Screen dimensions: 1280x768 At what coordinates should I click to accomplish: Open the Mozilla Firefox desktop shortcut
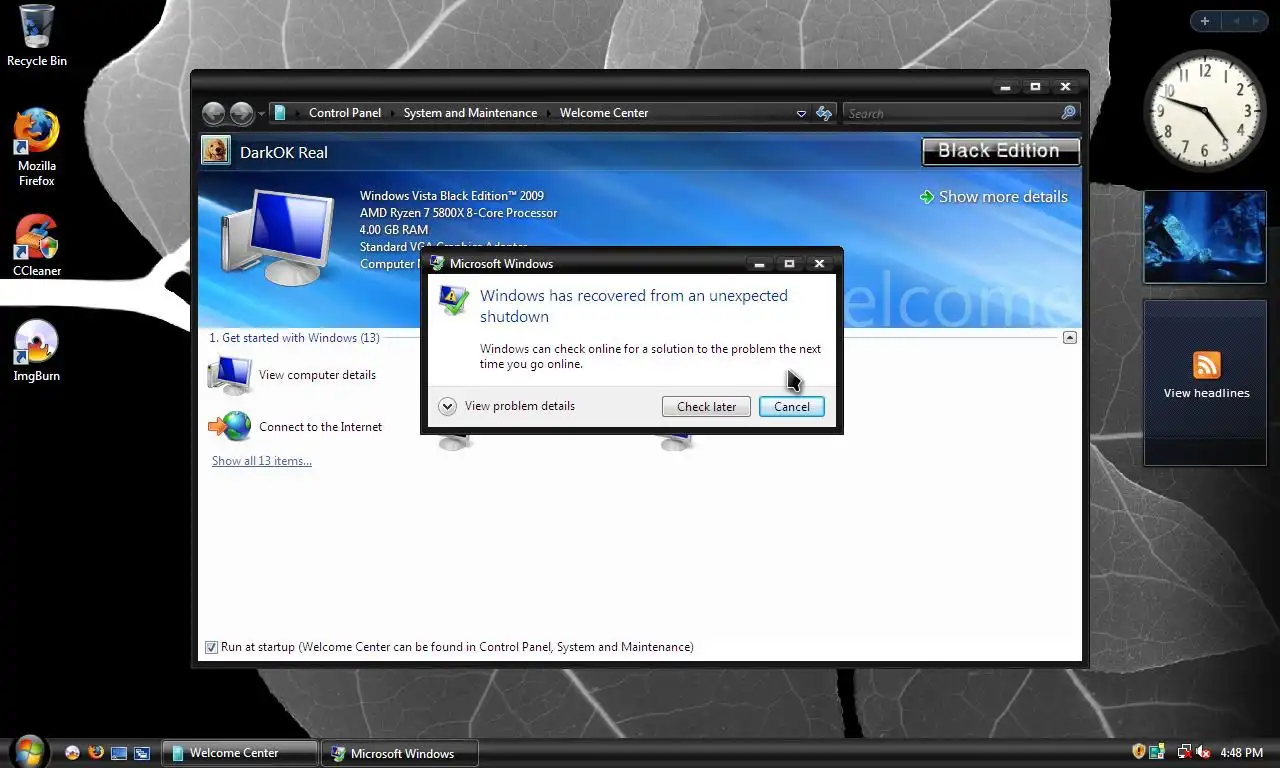[x=36, y=148]
